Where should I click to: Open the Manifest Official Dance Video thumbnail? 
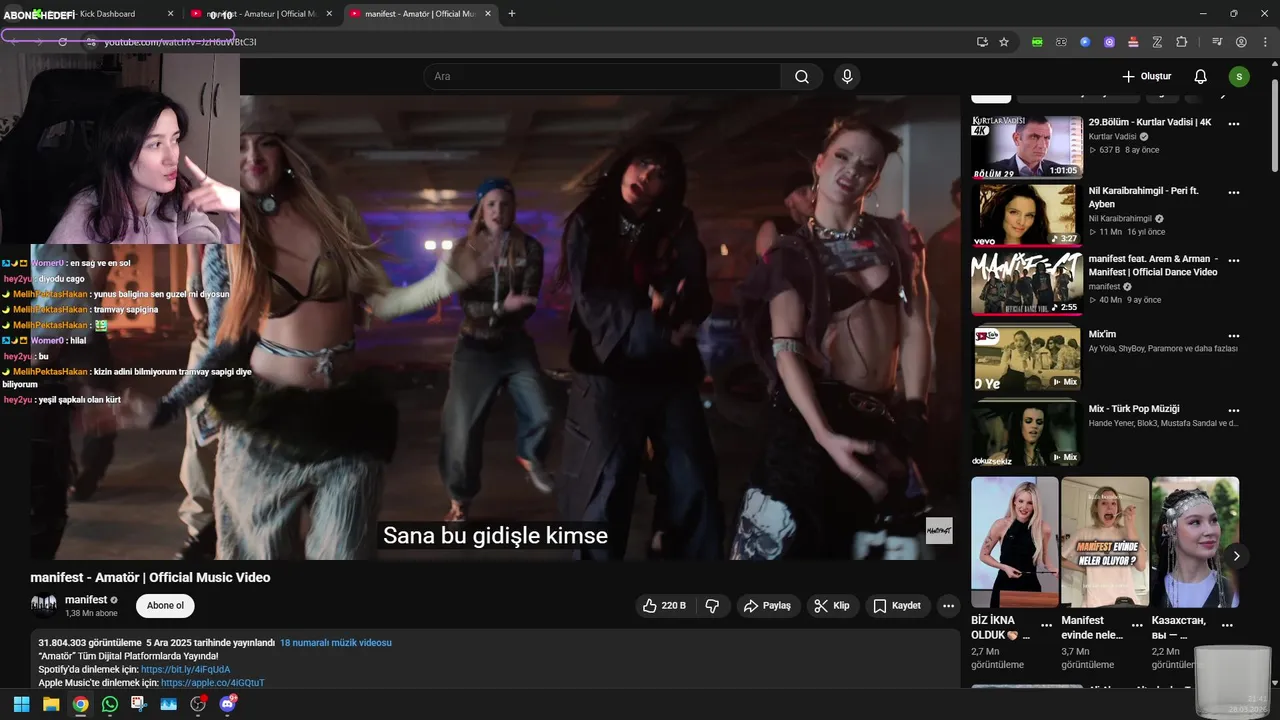(x=1026, y=283)
